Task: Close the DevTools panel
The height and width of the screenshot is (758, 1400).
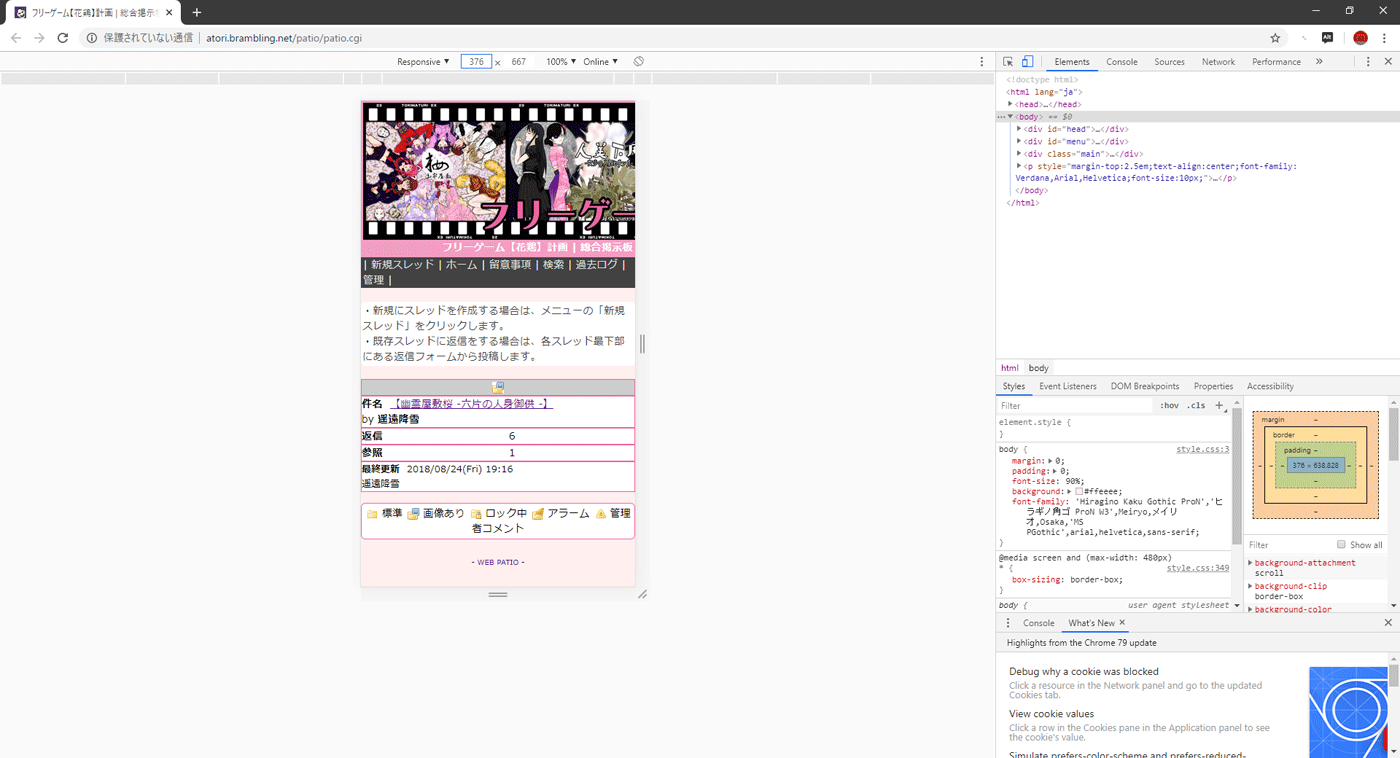Action: pos(1388,62)
